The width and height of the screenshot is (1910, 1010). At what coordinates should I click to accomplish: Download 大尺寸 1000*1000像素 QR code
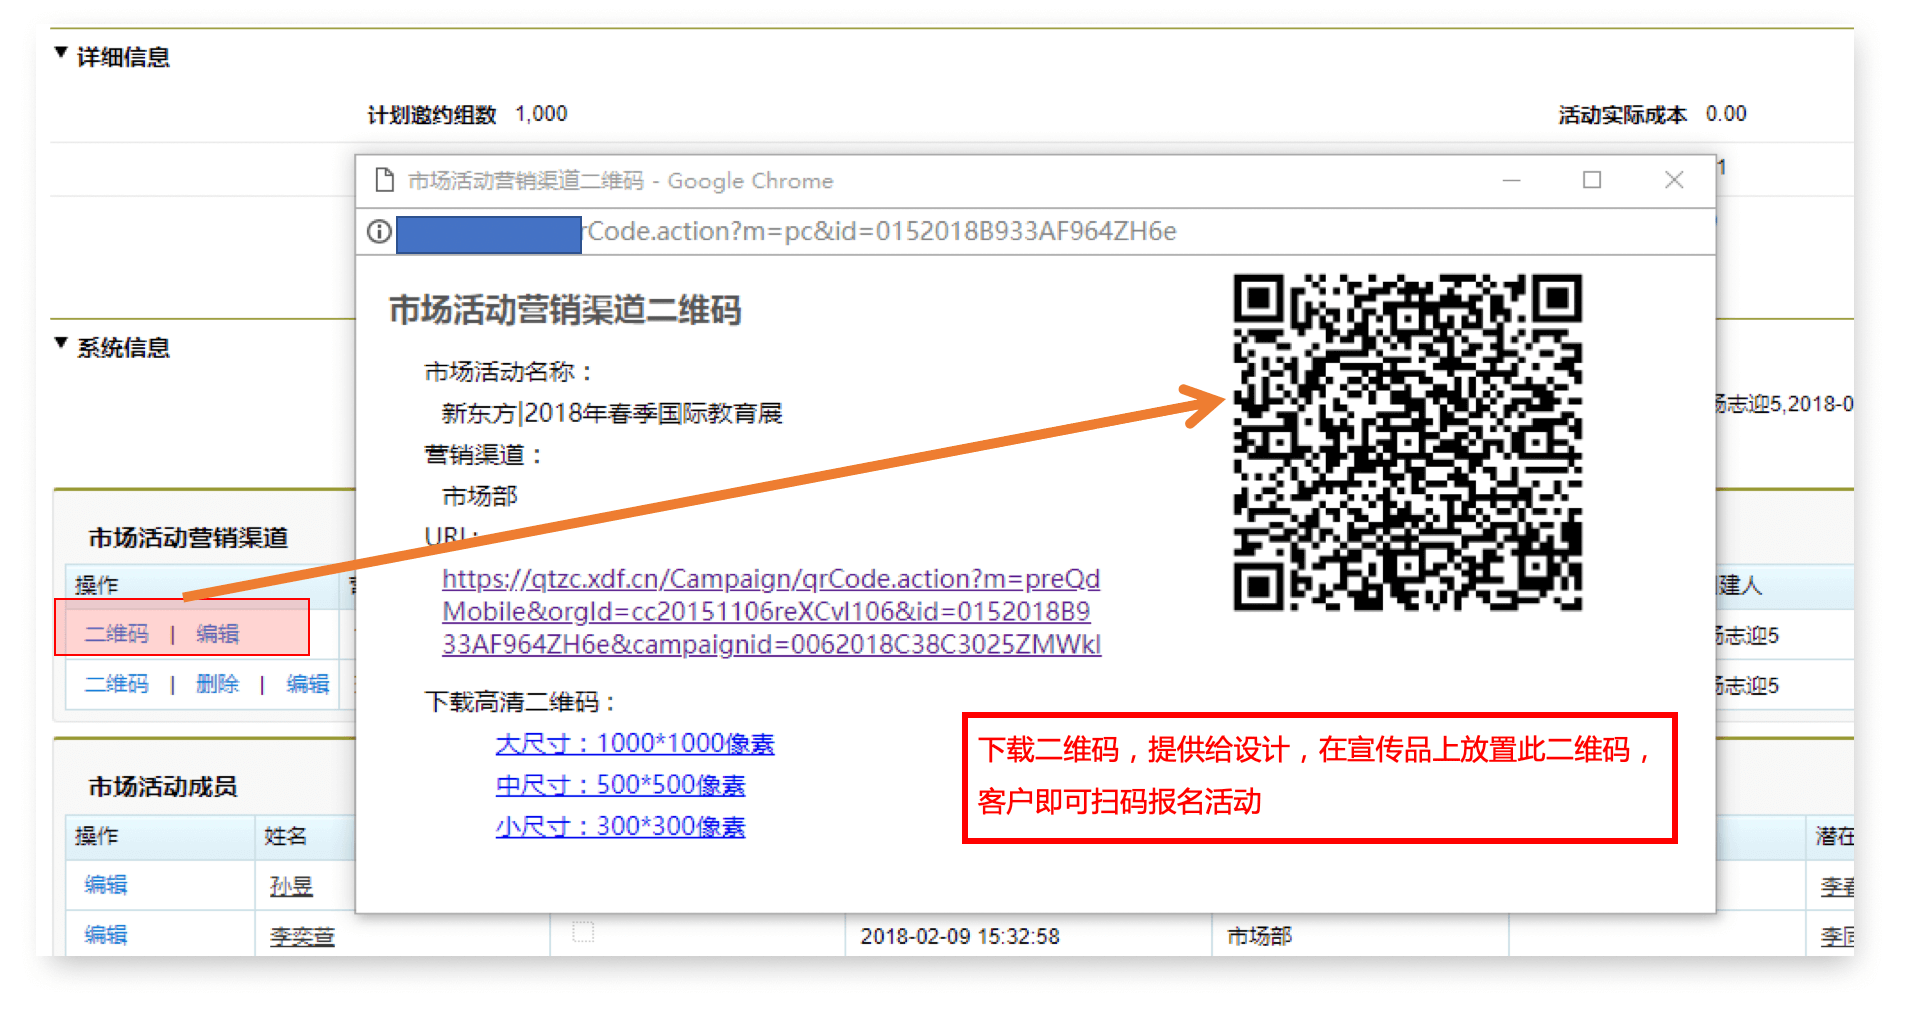click(635, 743)
